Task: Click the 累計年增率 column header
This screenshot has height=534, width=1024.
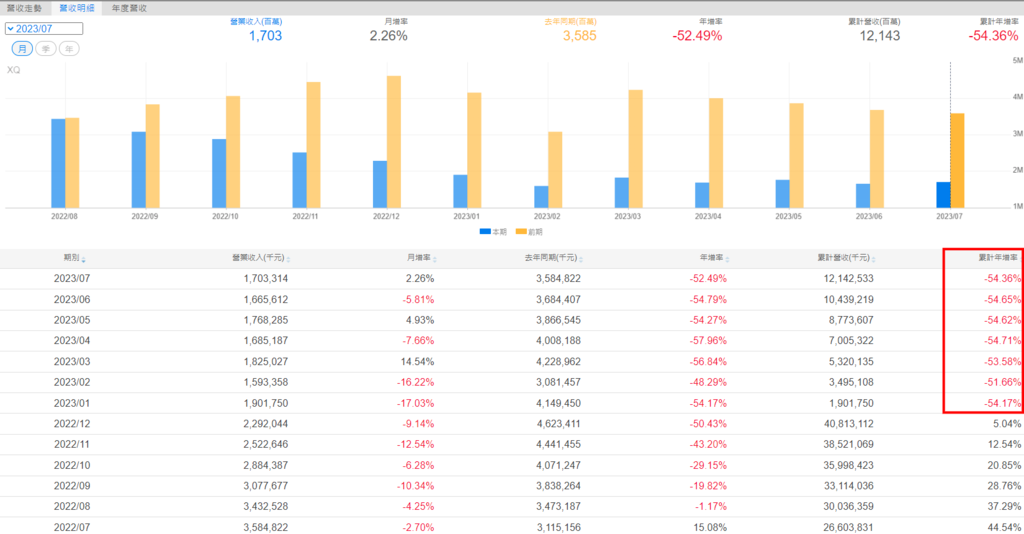Action: coord(998,258)
